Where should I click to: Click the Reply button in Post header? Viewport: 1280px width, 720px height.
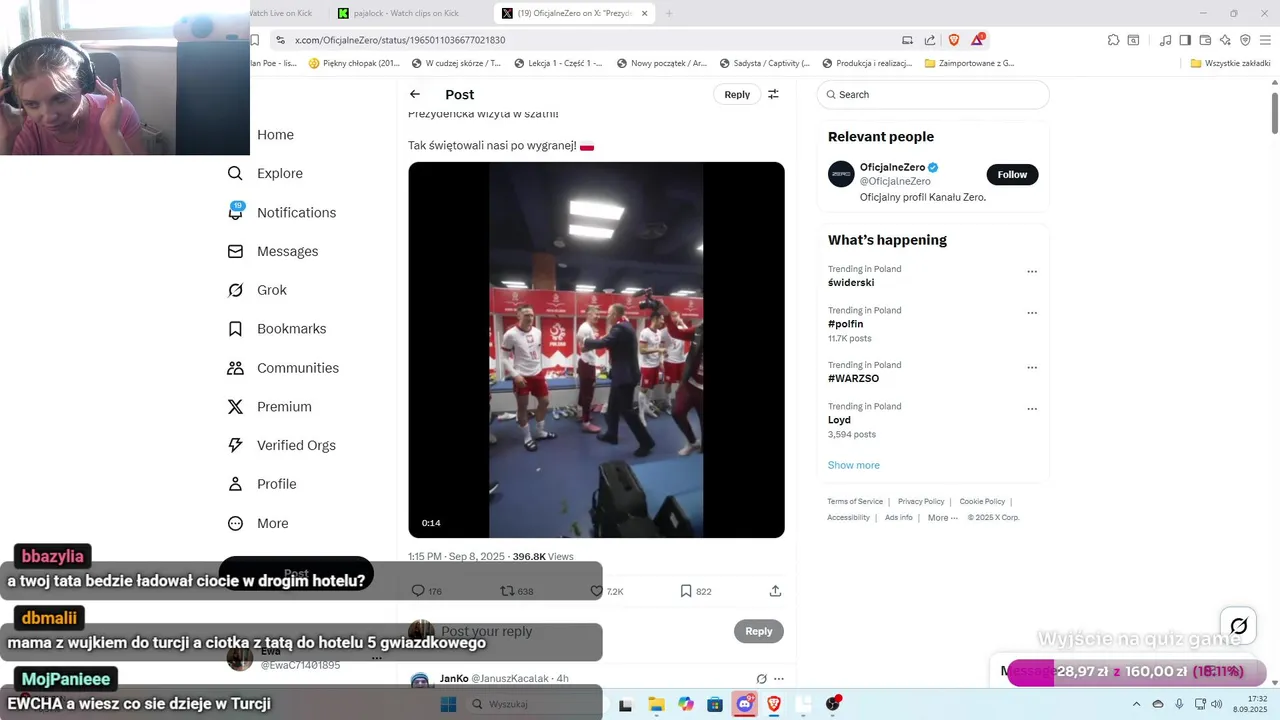tap(737, 94)
